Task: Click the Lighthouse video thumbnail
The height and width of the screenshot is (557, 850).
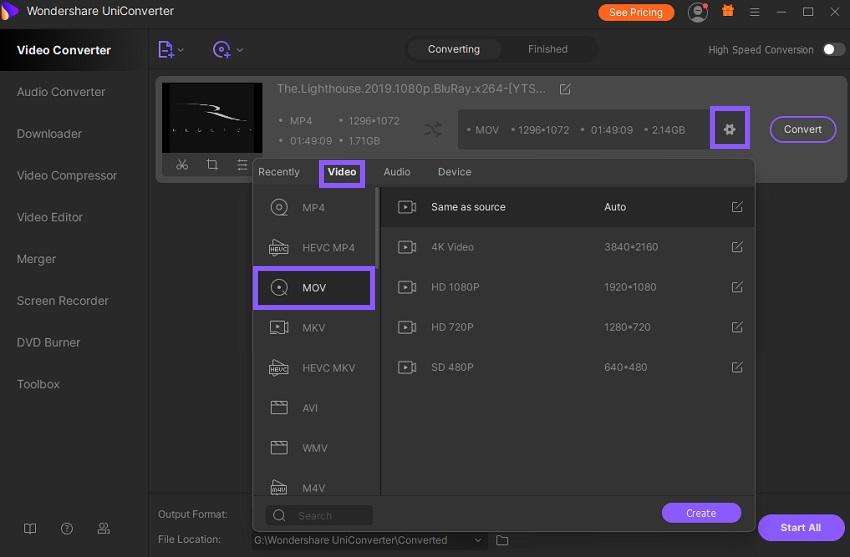Action: (x=206, y=117)
